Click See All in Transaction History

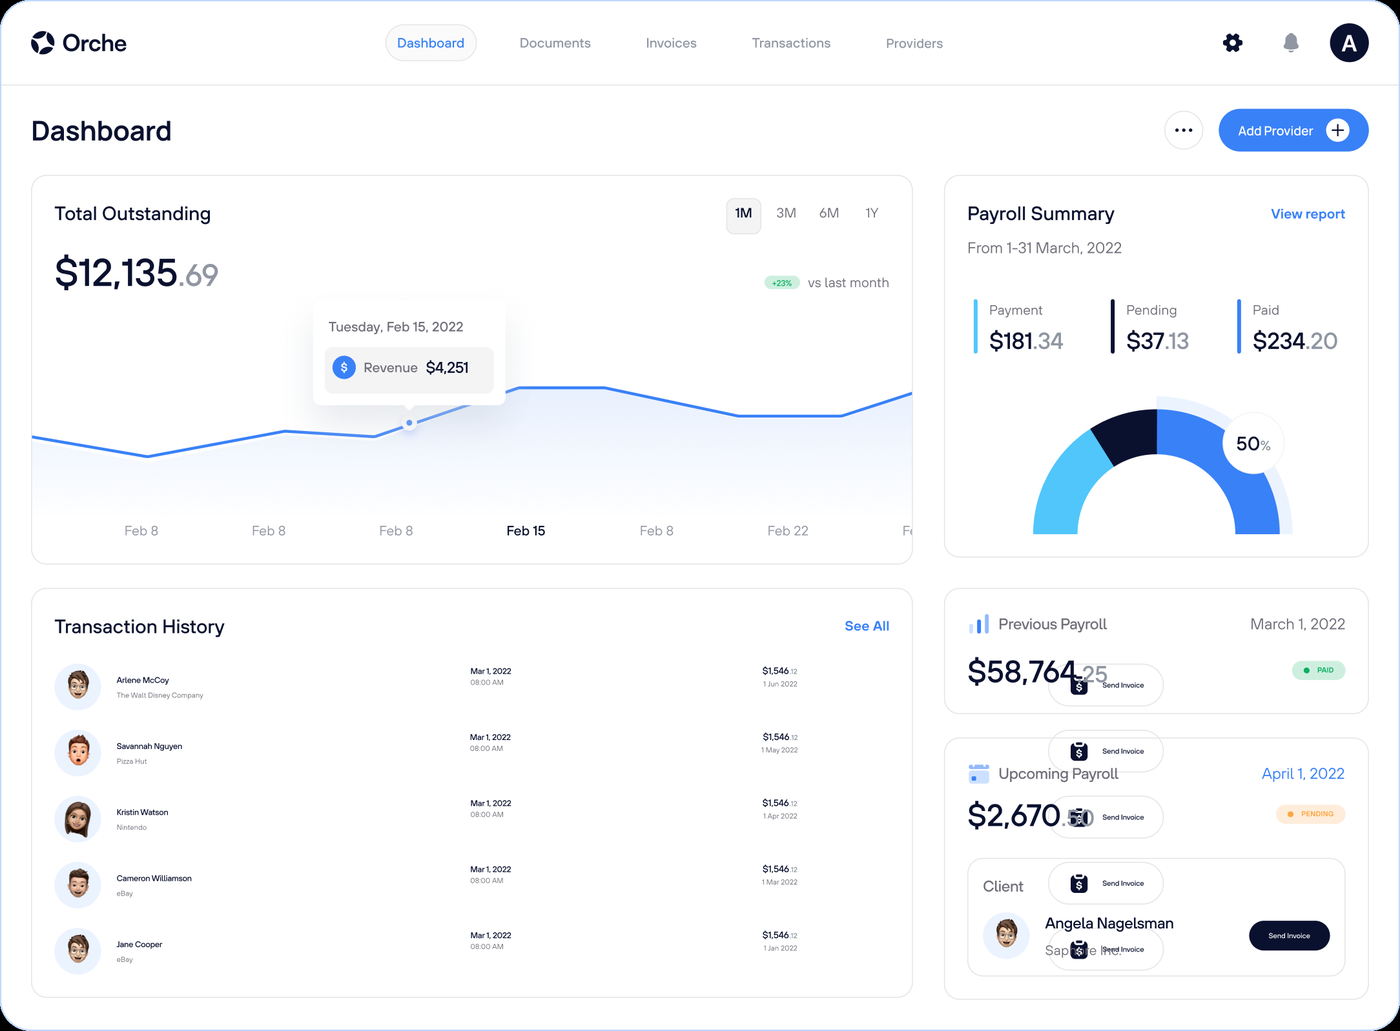[x=867, y=626]
